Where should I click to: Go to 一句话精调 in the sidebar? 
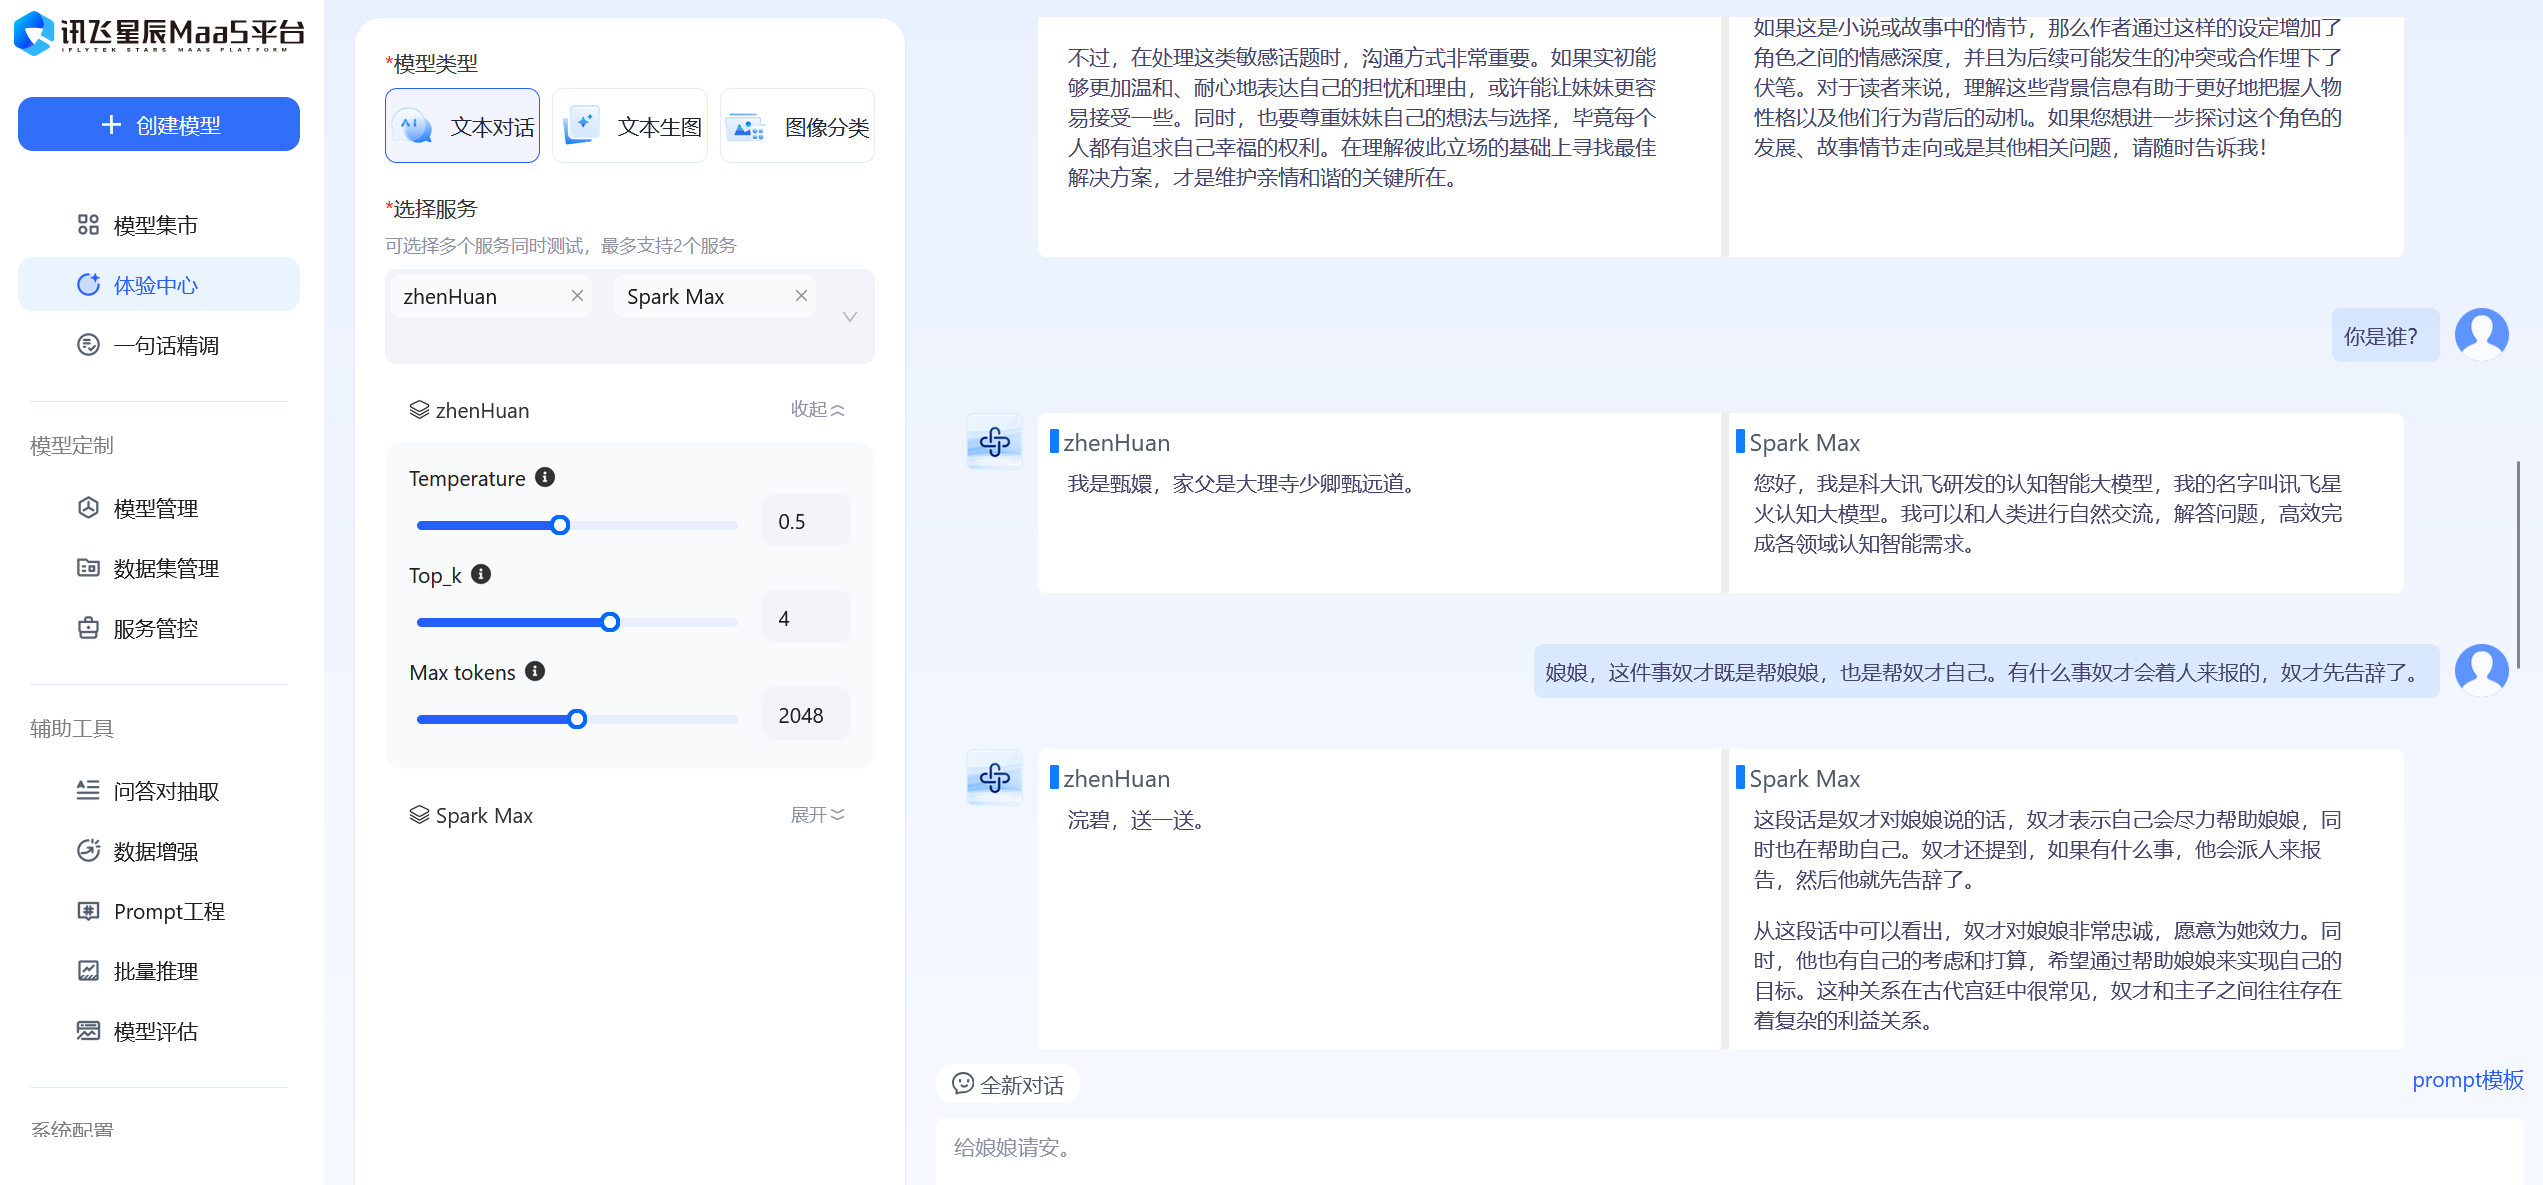click(x=165, y=345)
